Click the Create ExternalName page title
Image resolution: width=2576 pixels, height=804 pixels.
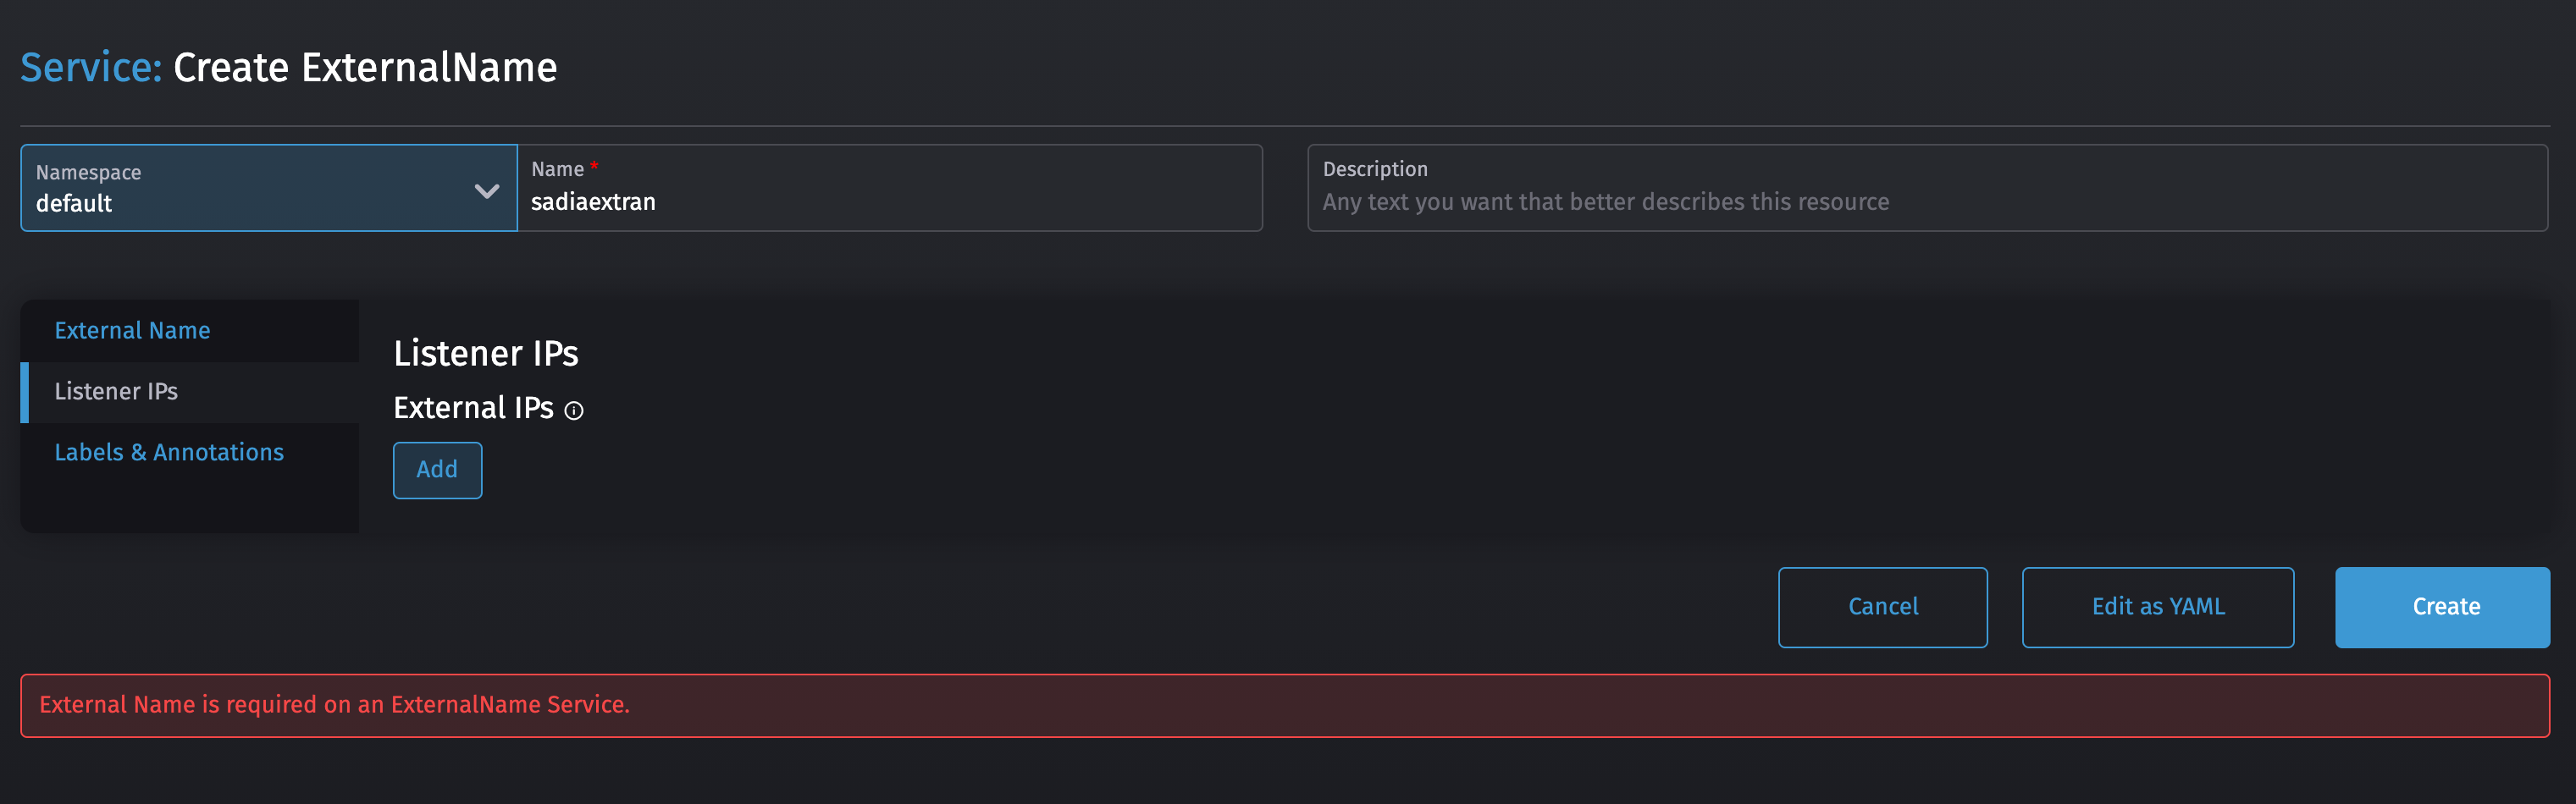[x=364, y=67]
